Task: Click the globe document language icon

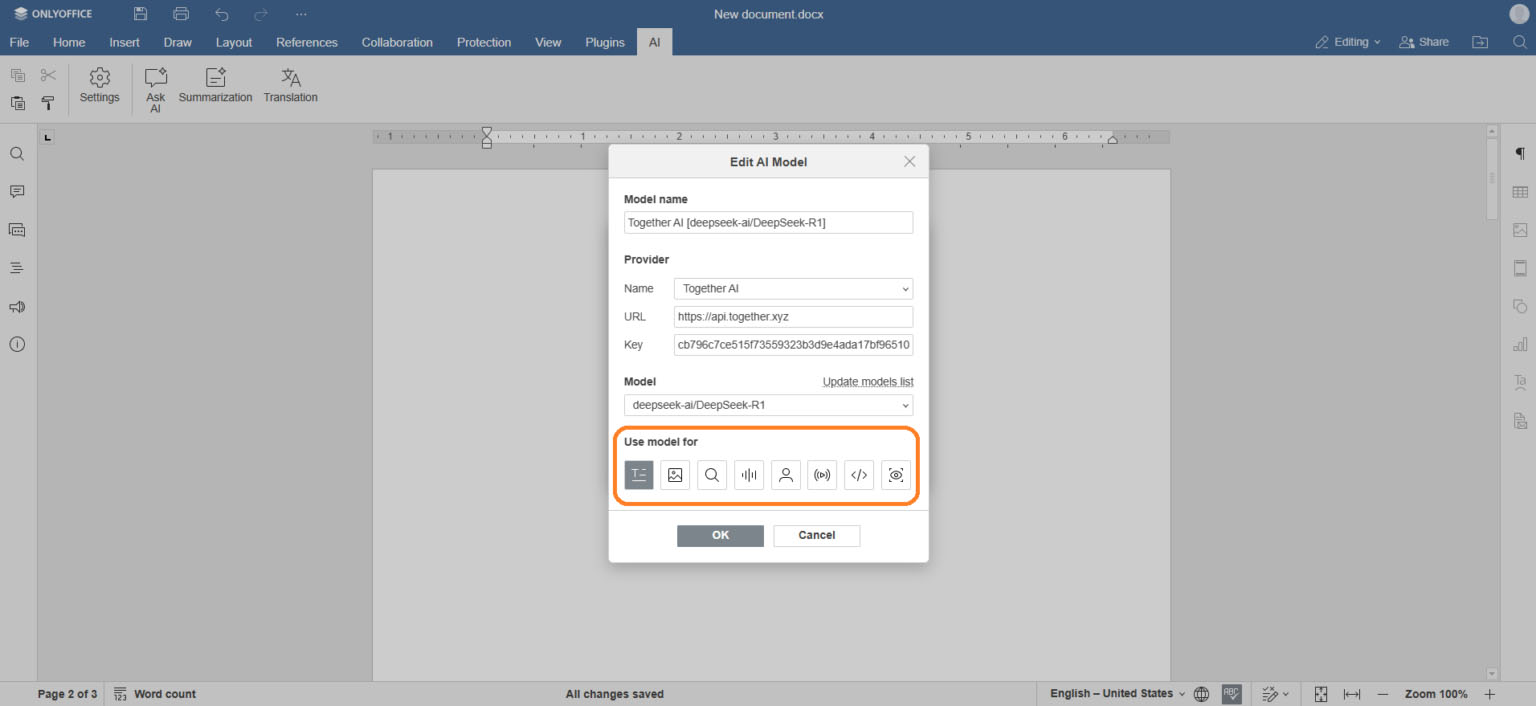Action: 1202,694
